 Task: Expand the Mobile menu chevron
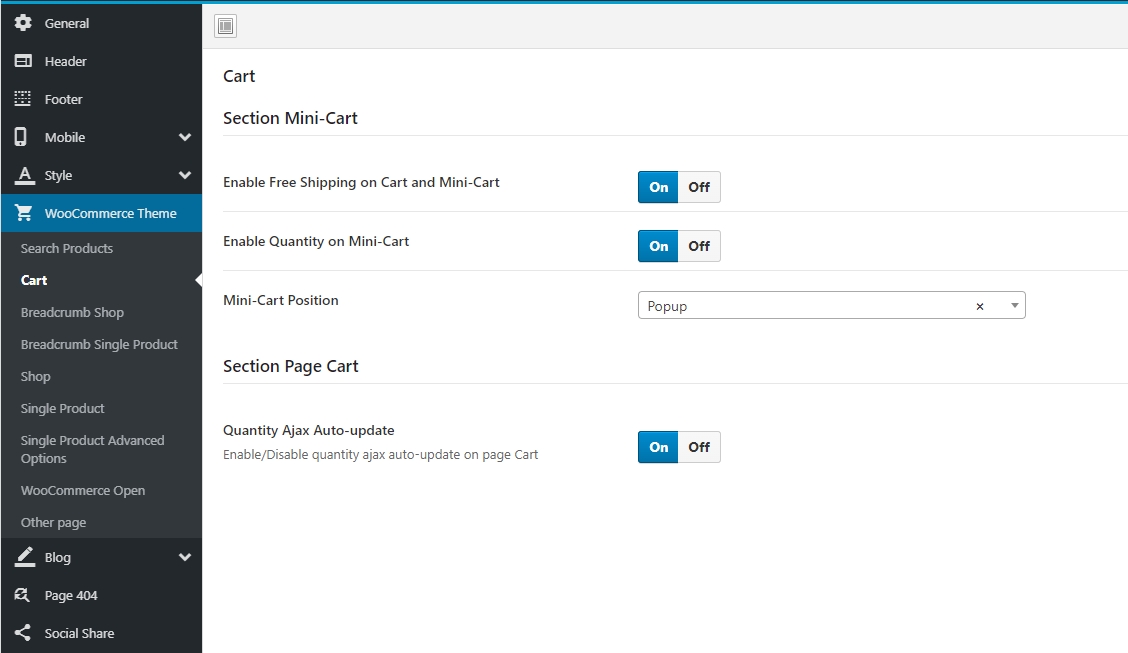(x=185, y=137)
